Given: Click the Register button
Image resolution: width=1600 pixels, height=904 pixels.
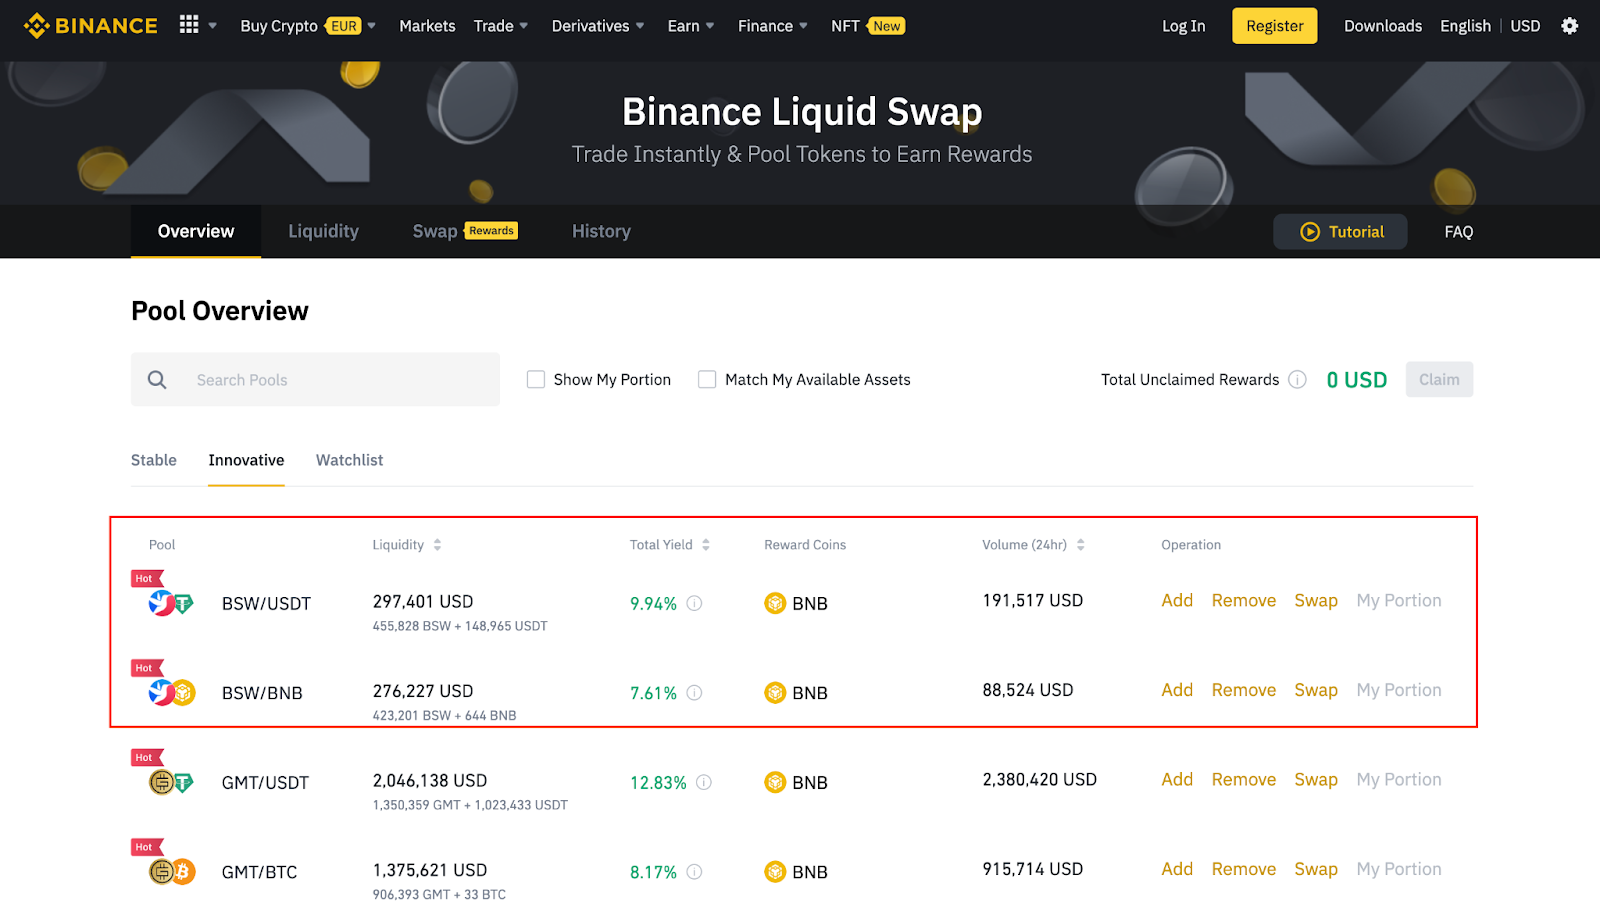Looking at the screenshot, I should tap(1274, 26).
